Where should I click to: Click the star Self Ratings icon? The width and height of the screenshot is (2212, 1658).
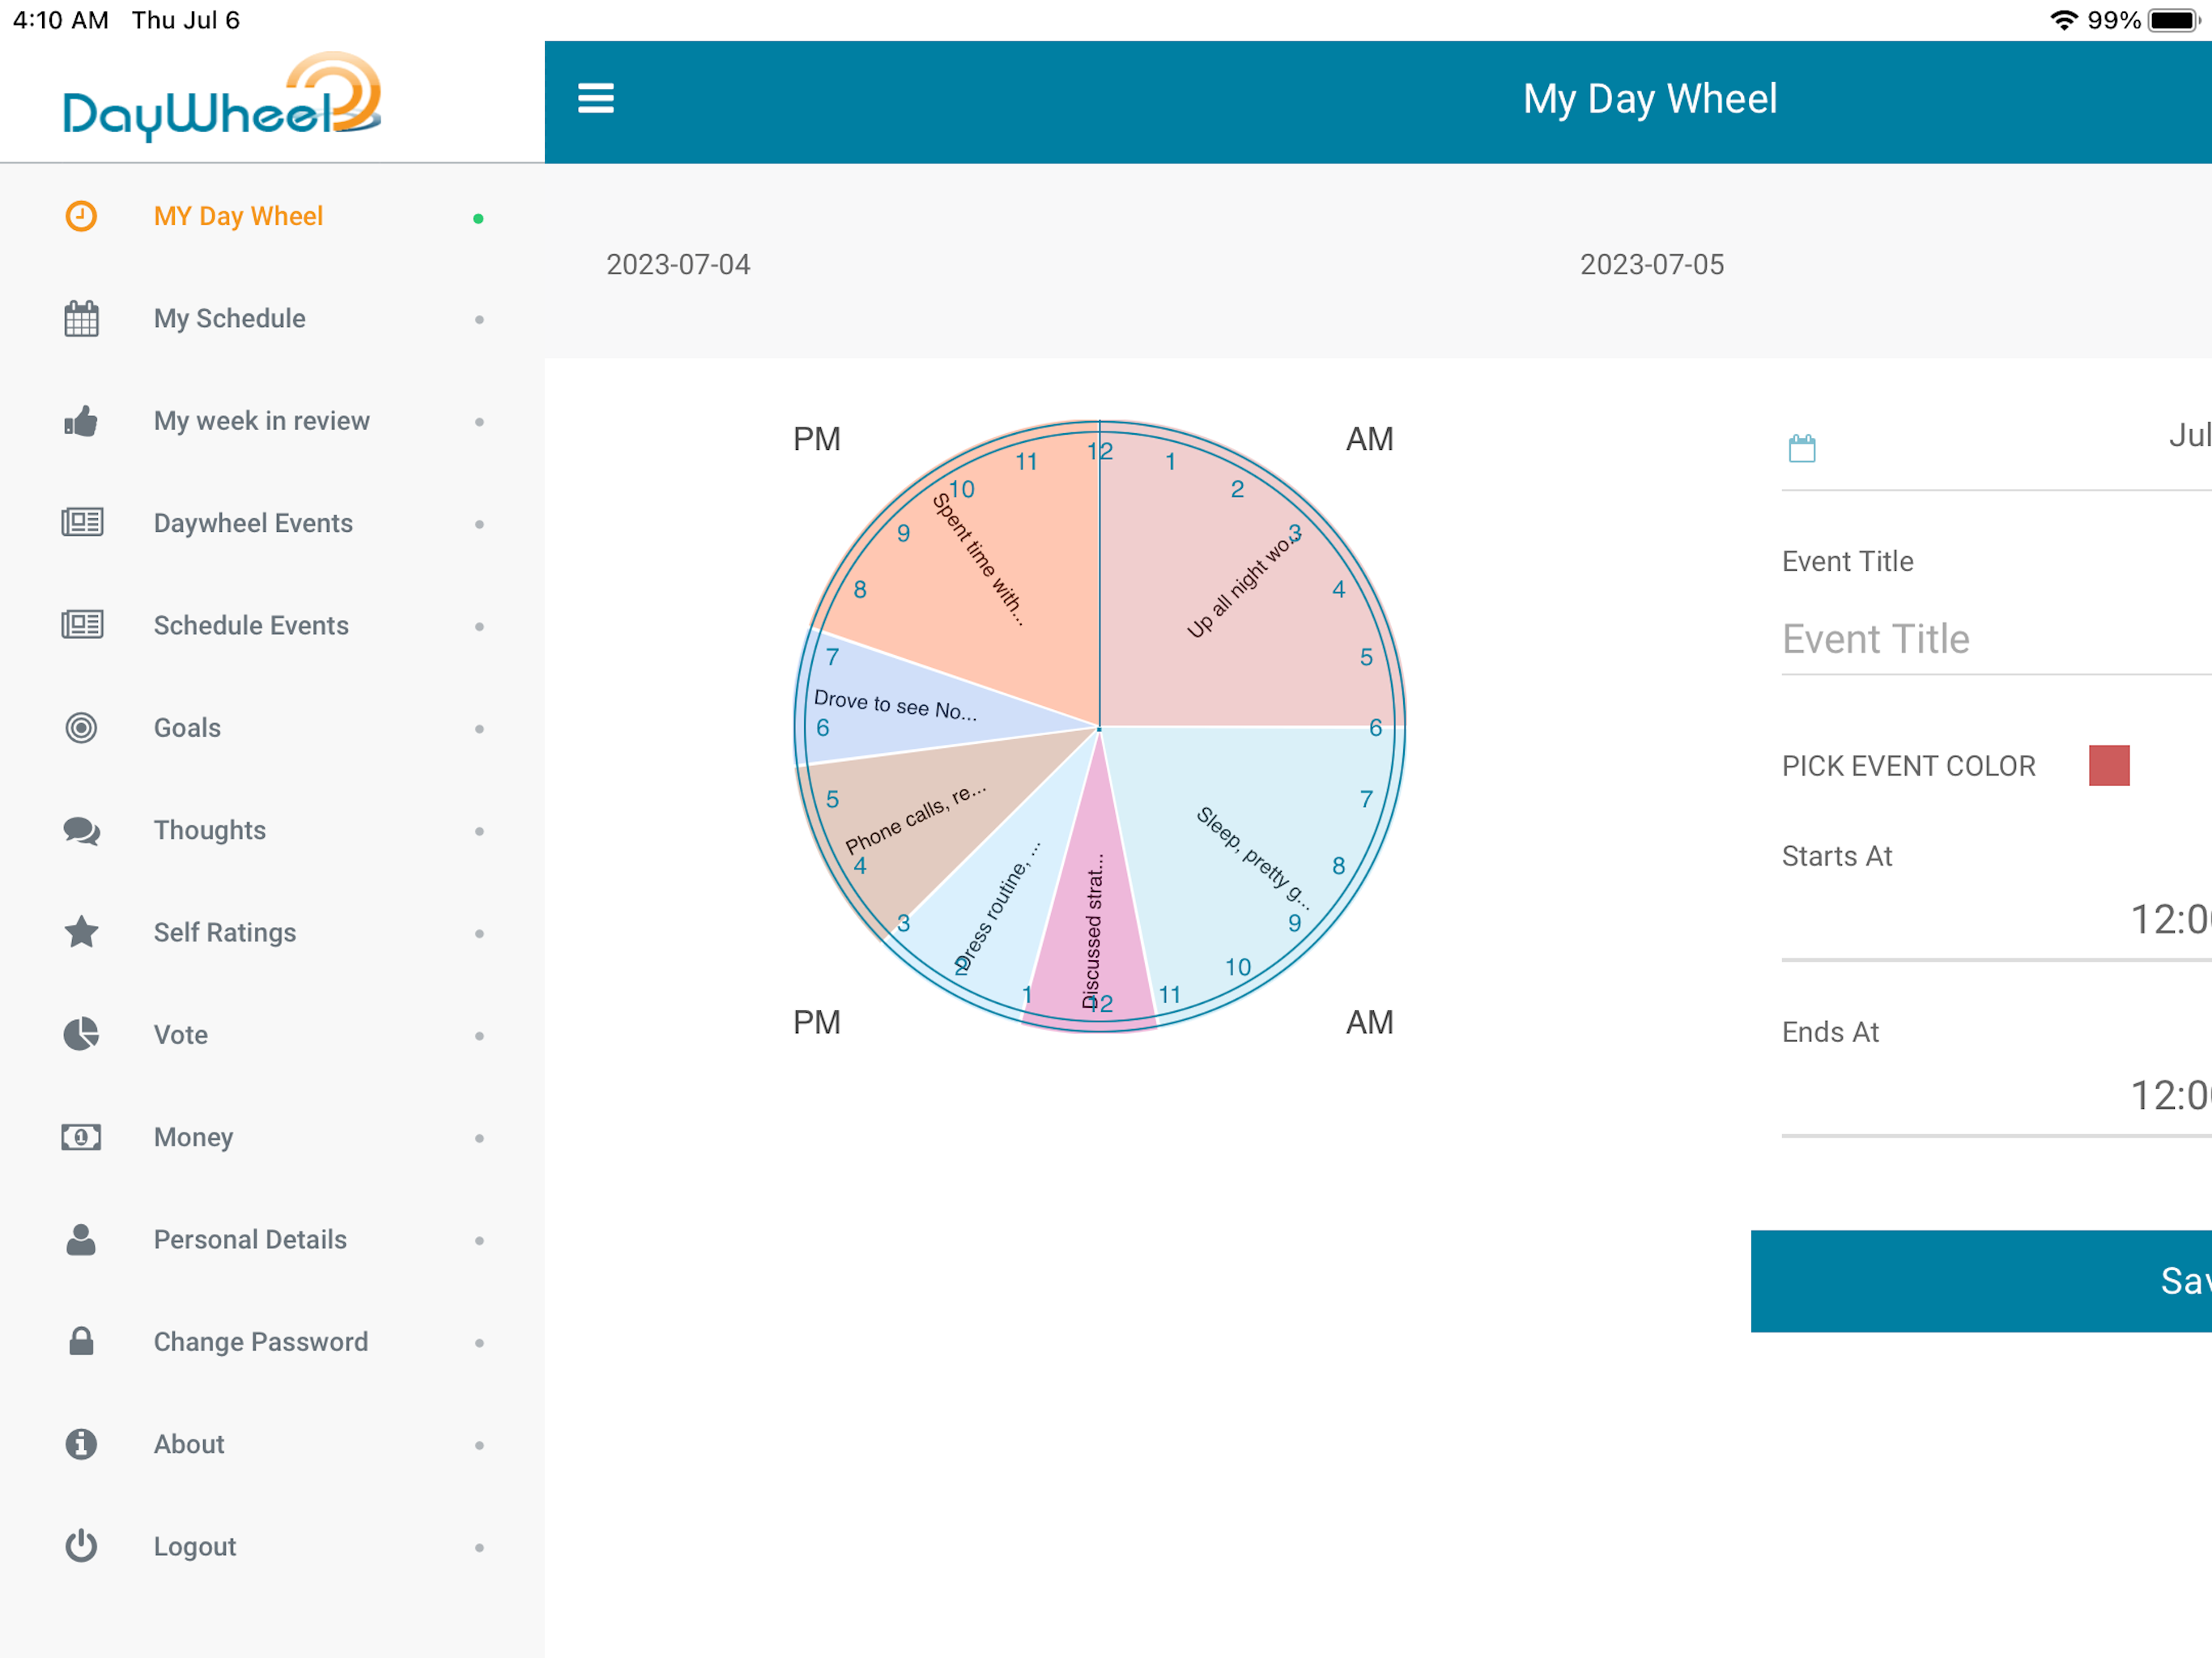pyautogui.click(x=81, y=932)
